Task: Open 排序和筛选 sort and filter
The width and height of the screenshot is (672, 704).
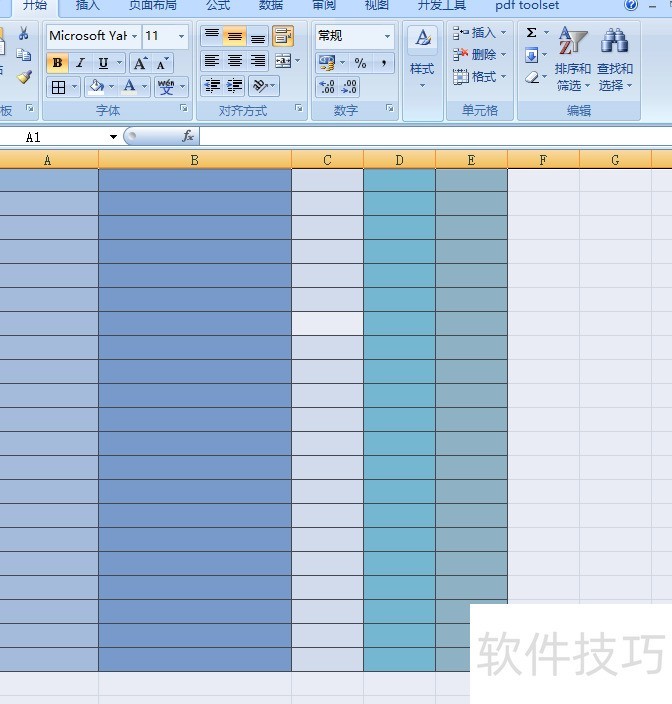Action: 572,58
